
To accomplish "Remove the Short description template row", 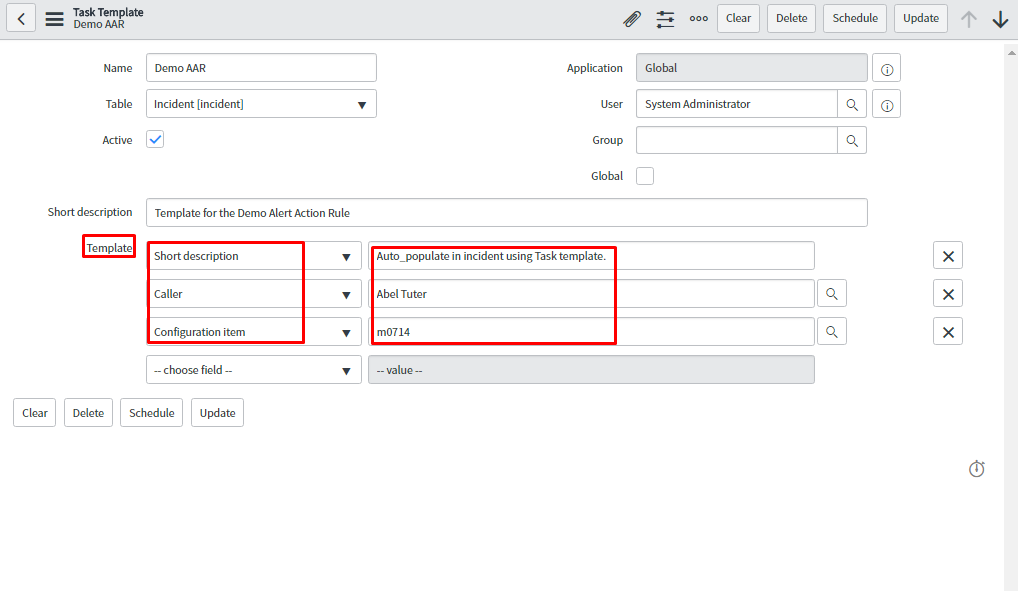I will pyautogui.click(x=948, y=256).
